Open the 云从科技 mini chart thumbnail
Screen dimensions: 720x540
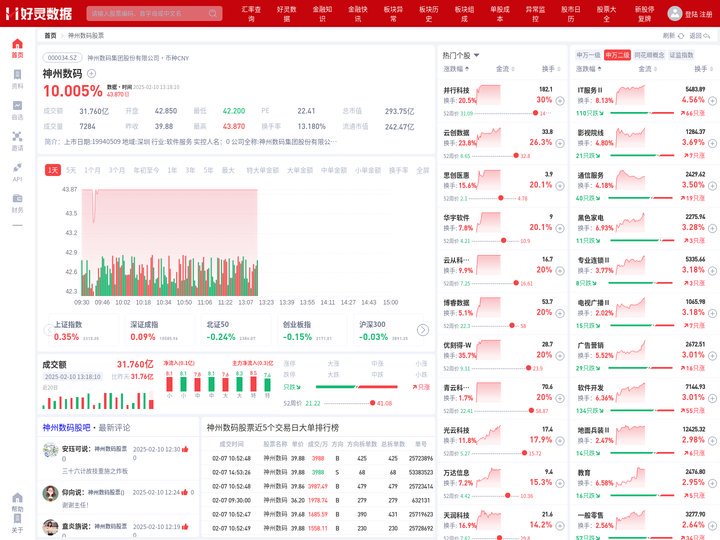coord(489,265)
